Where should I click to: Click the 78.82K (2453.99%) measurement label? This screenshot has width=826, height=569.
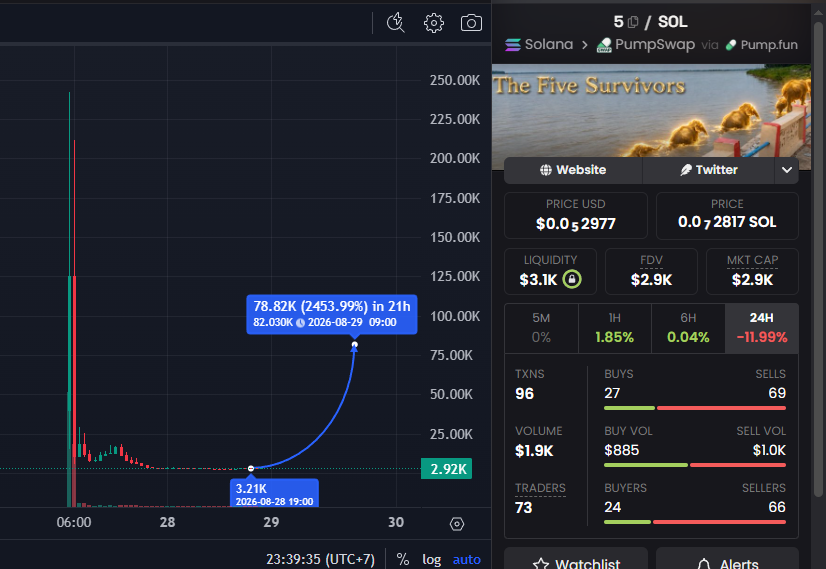[x=332, y=314]
